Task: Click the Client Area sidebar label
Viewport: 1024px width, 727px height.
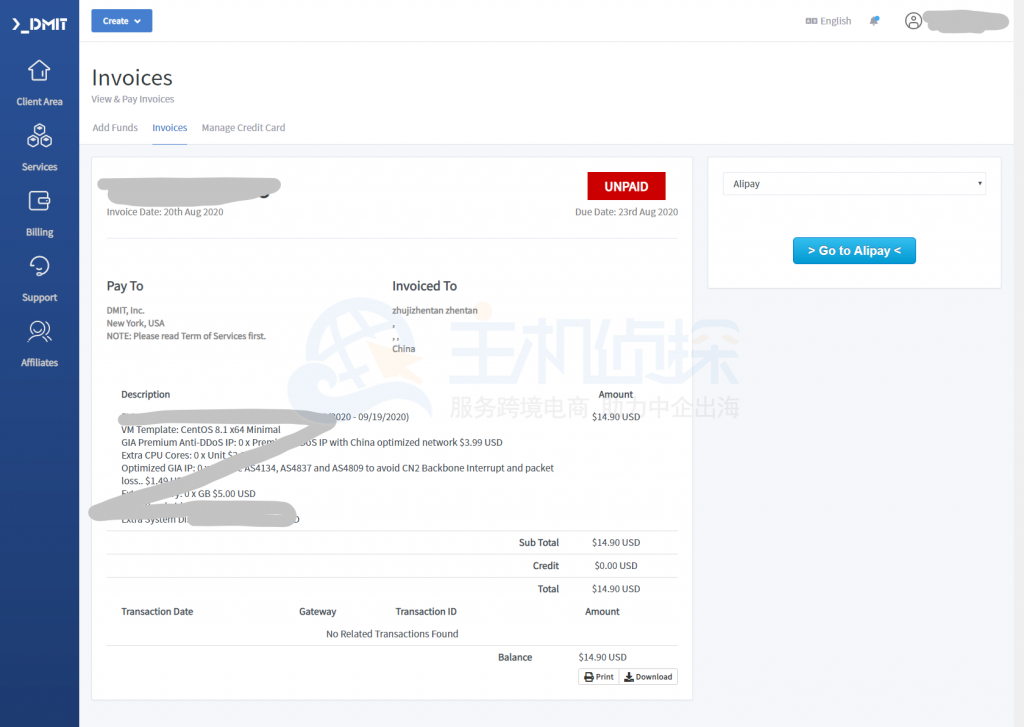Action: point(39,101)
